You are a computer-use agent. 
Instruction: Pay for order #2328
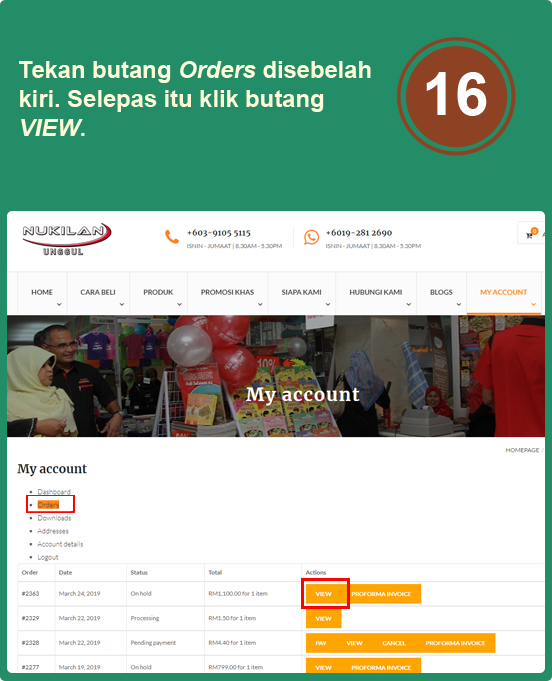(321, 643)
